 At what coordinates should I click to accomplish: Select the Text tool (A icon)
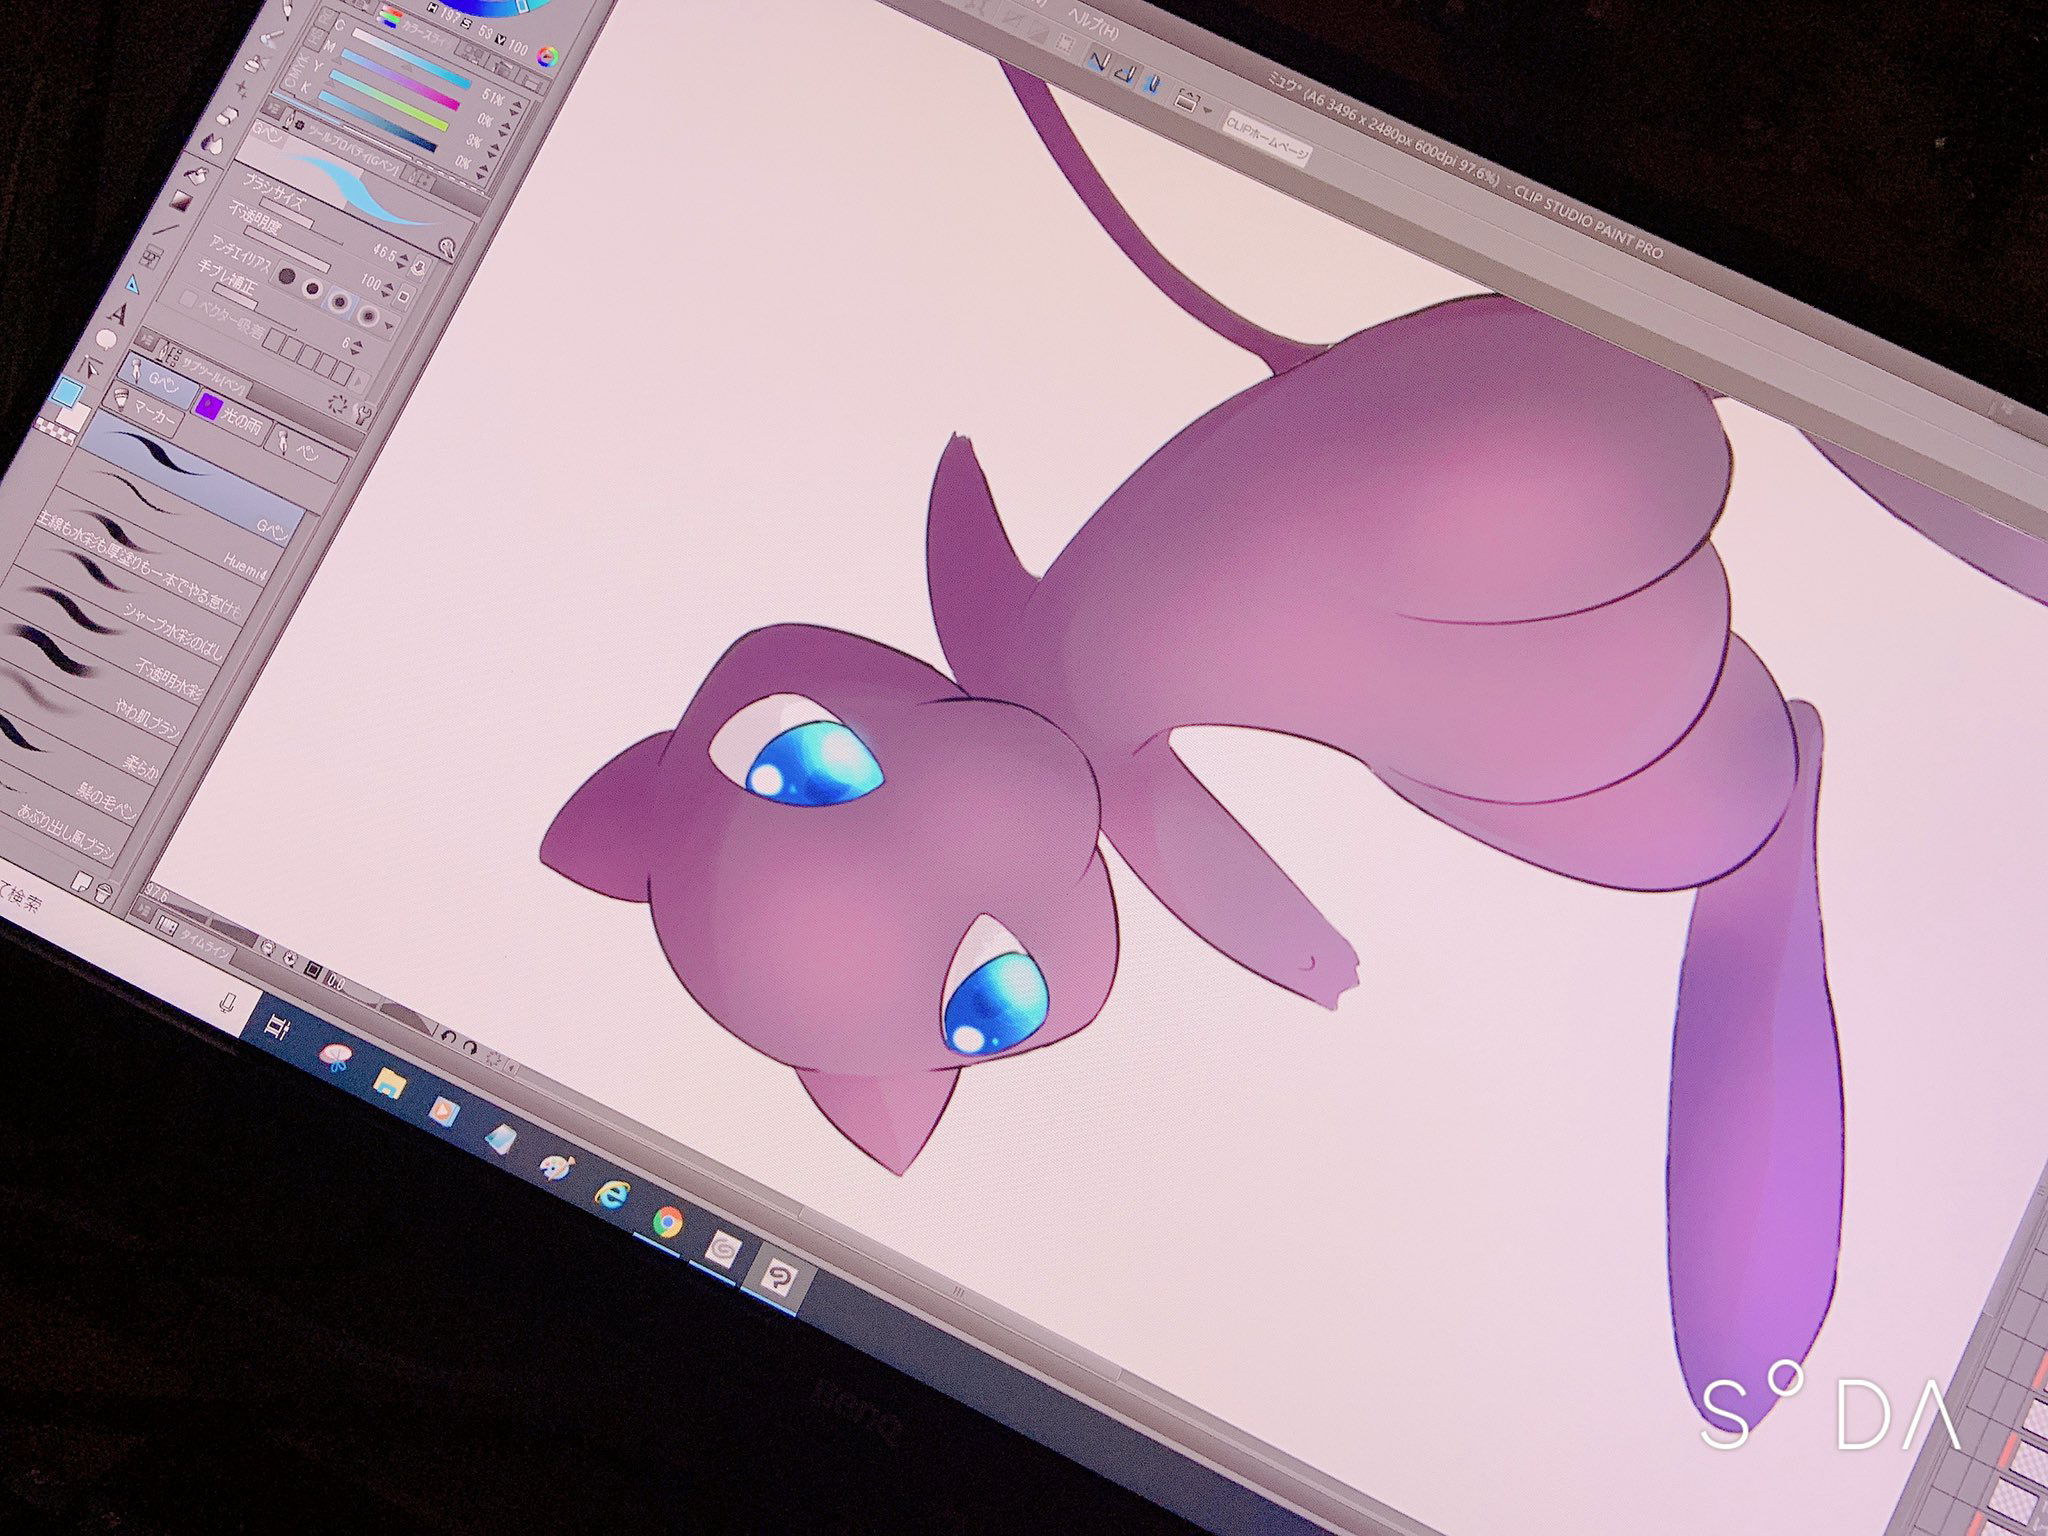[x=119, y=317]
